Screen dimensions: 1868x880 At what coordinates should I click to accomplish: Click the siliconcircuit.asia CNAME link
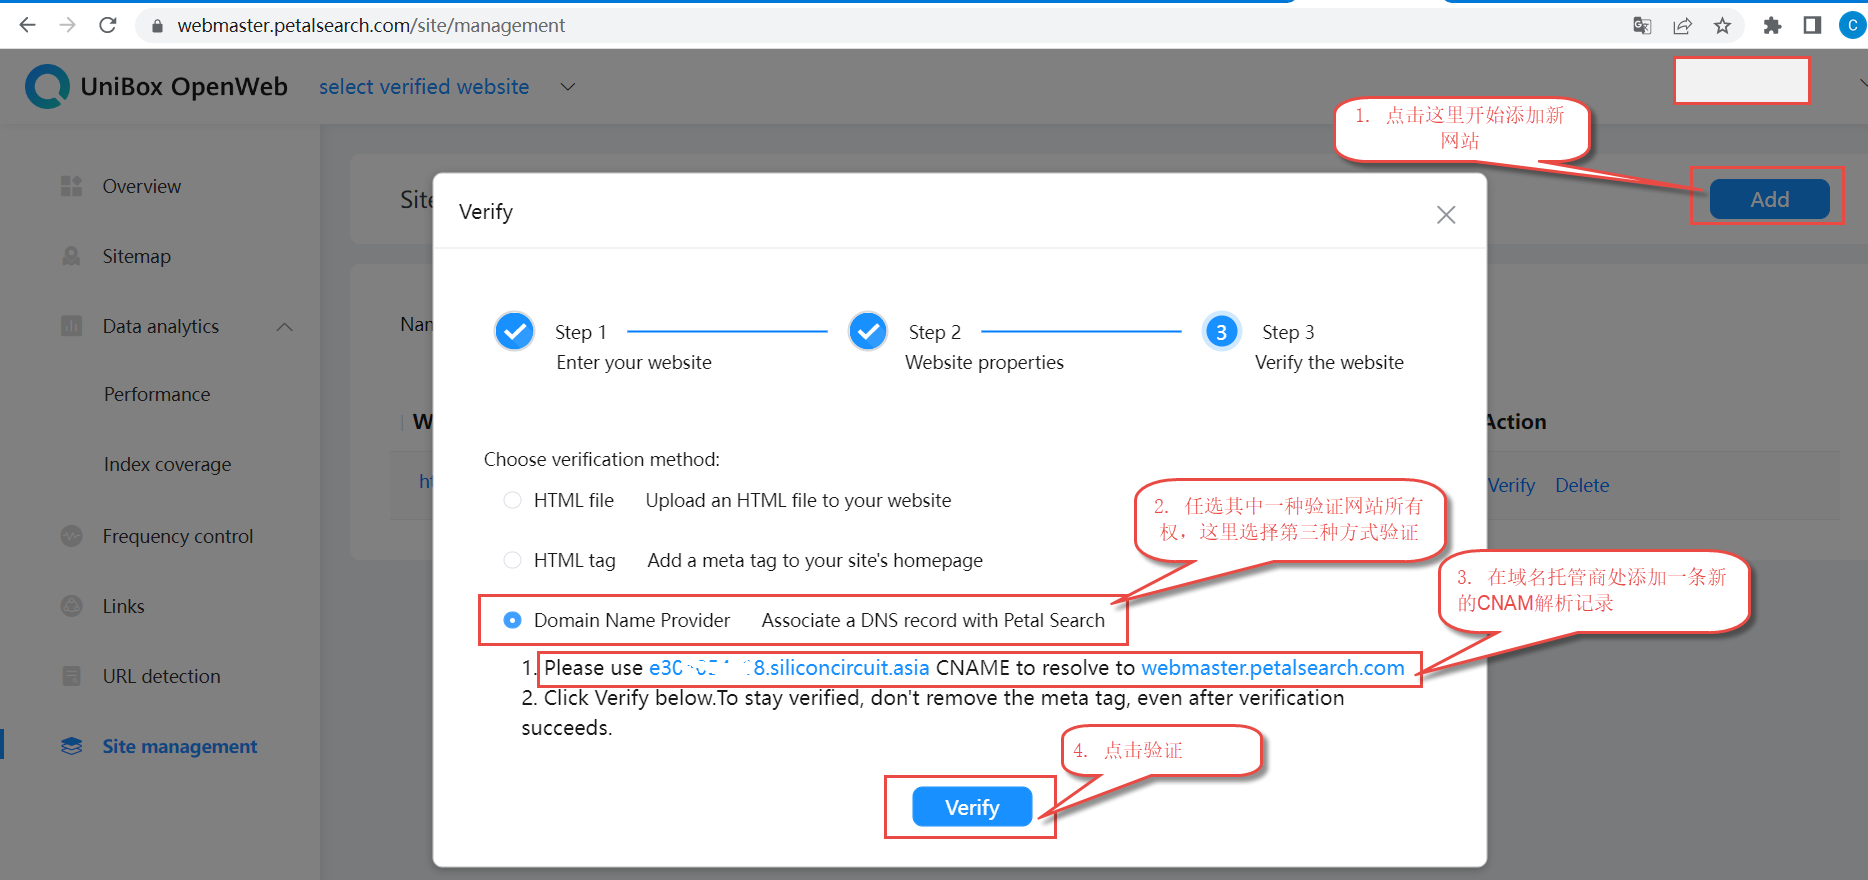(x=789, y=668)
